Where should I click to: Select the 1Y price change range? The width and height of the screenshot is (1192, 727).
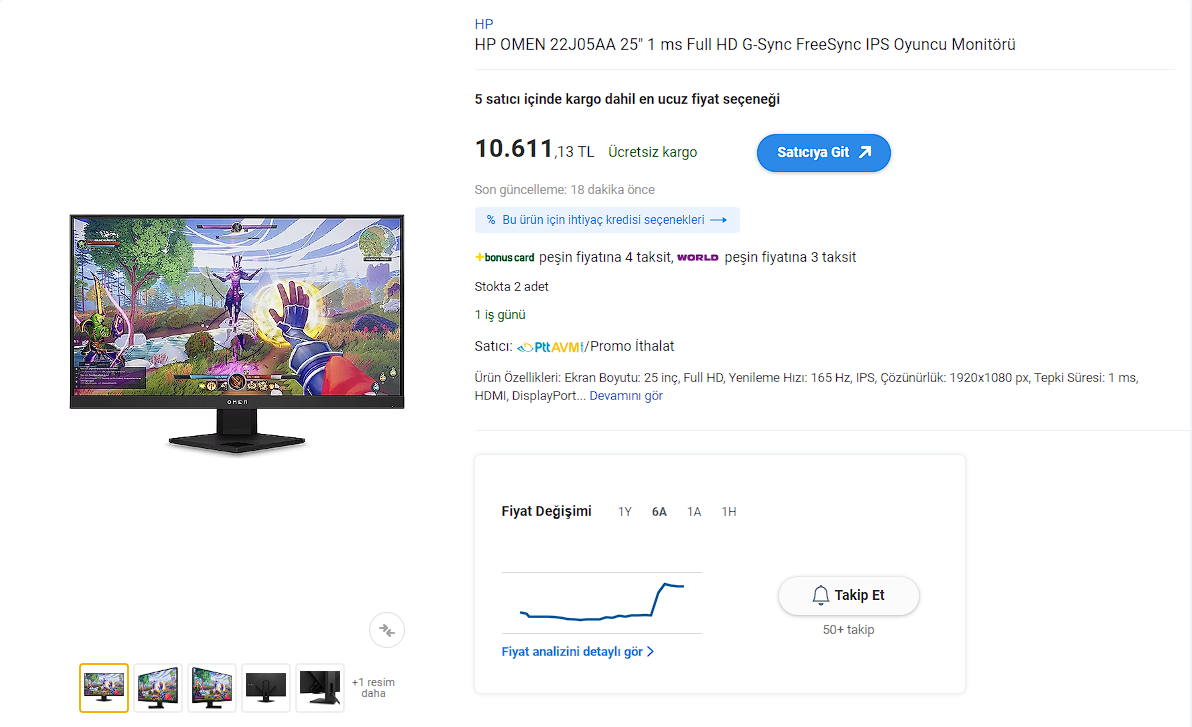[x=625, y=512]
